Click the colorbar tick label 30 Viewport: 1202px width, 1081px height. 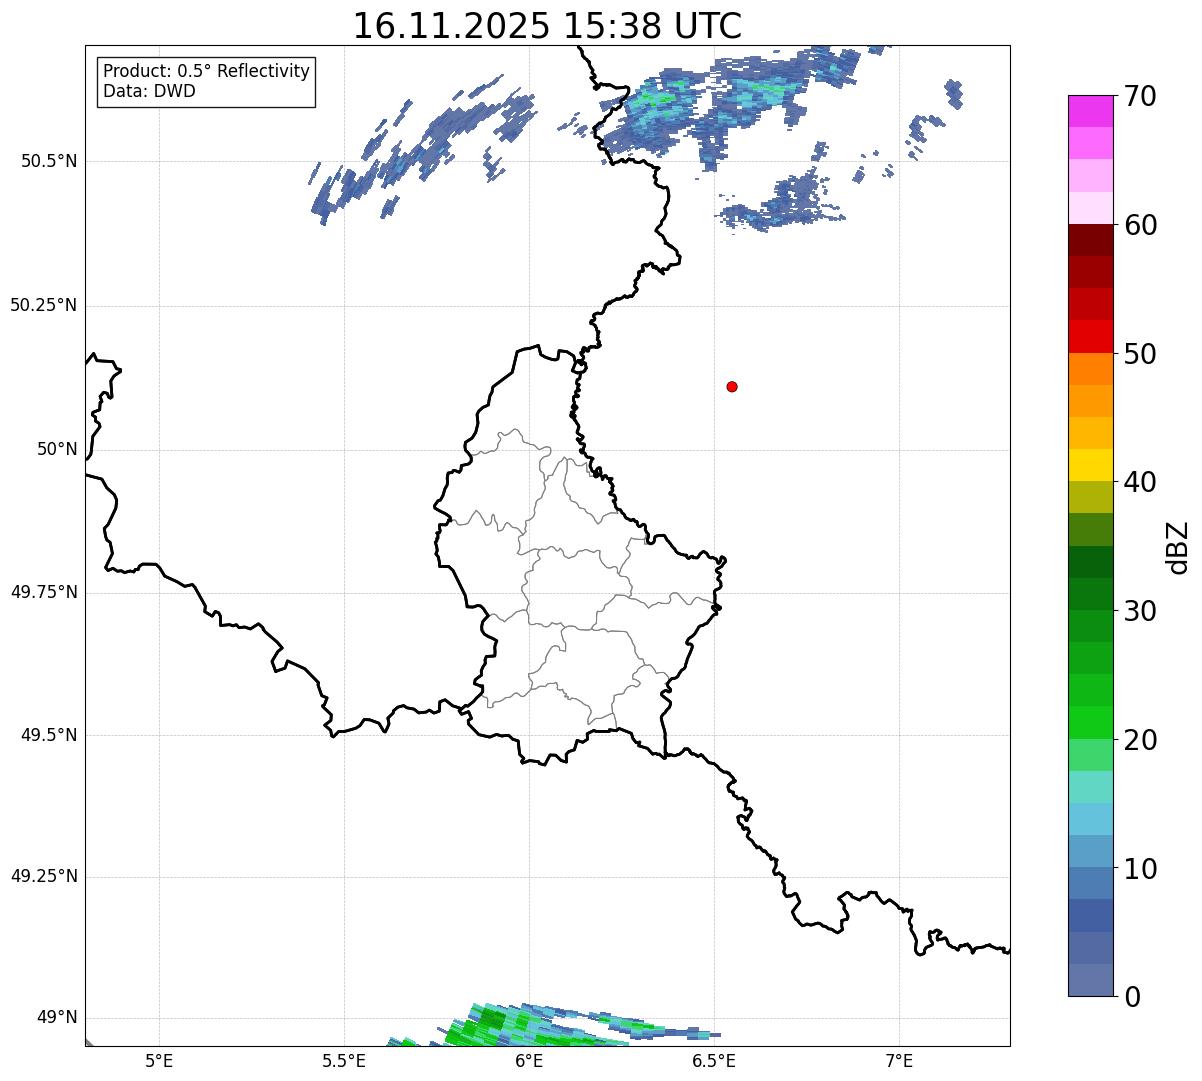click(1140, 611)
